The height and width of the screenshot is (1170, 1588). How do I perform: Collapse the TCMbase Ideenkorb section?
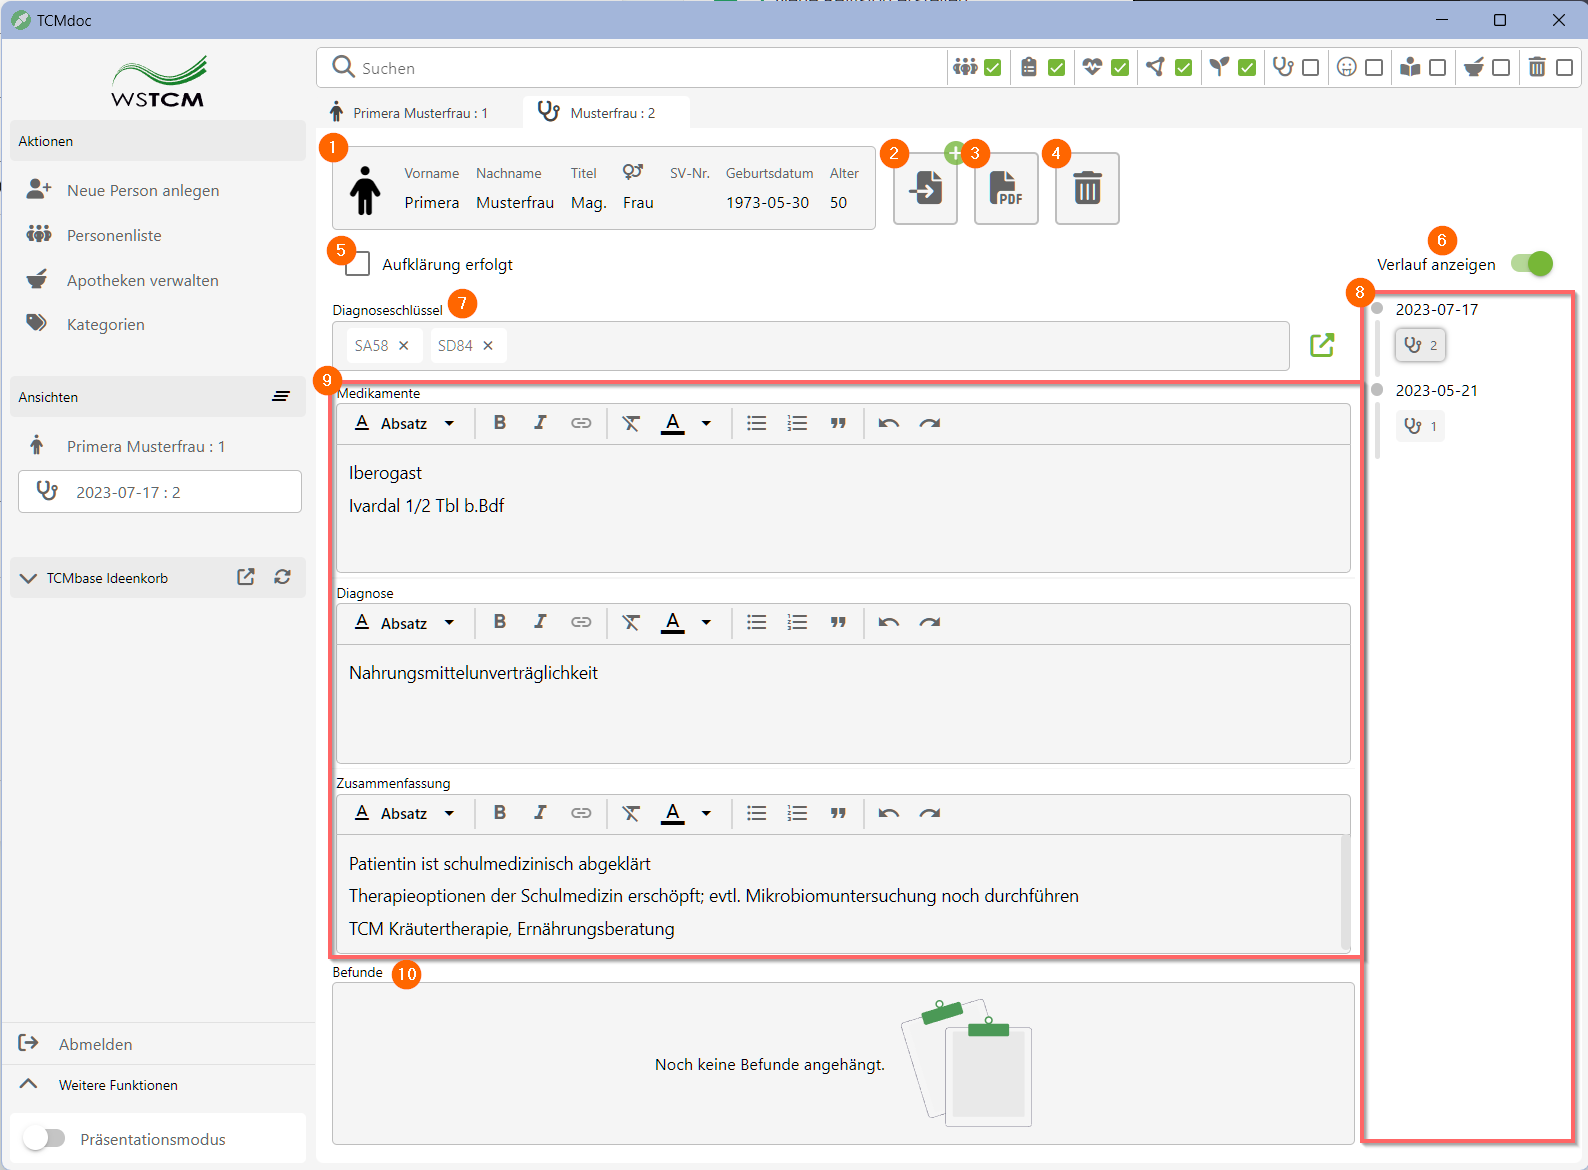pyautogui.click(x=28, y=578)
